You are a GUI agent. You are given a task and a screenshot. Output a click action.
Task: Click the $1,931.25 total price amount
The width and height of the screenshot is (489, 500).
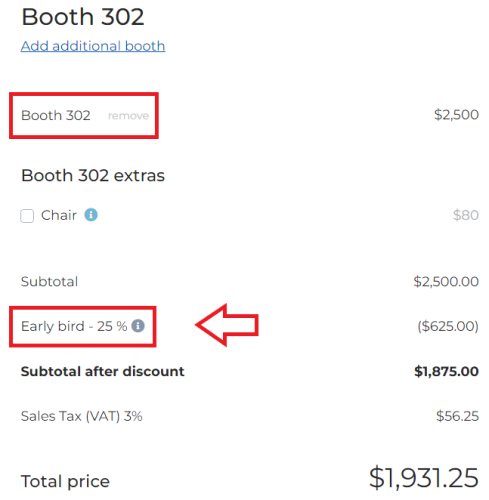point(424,478)
